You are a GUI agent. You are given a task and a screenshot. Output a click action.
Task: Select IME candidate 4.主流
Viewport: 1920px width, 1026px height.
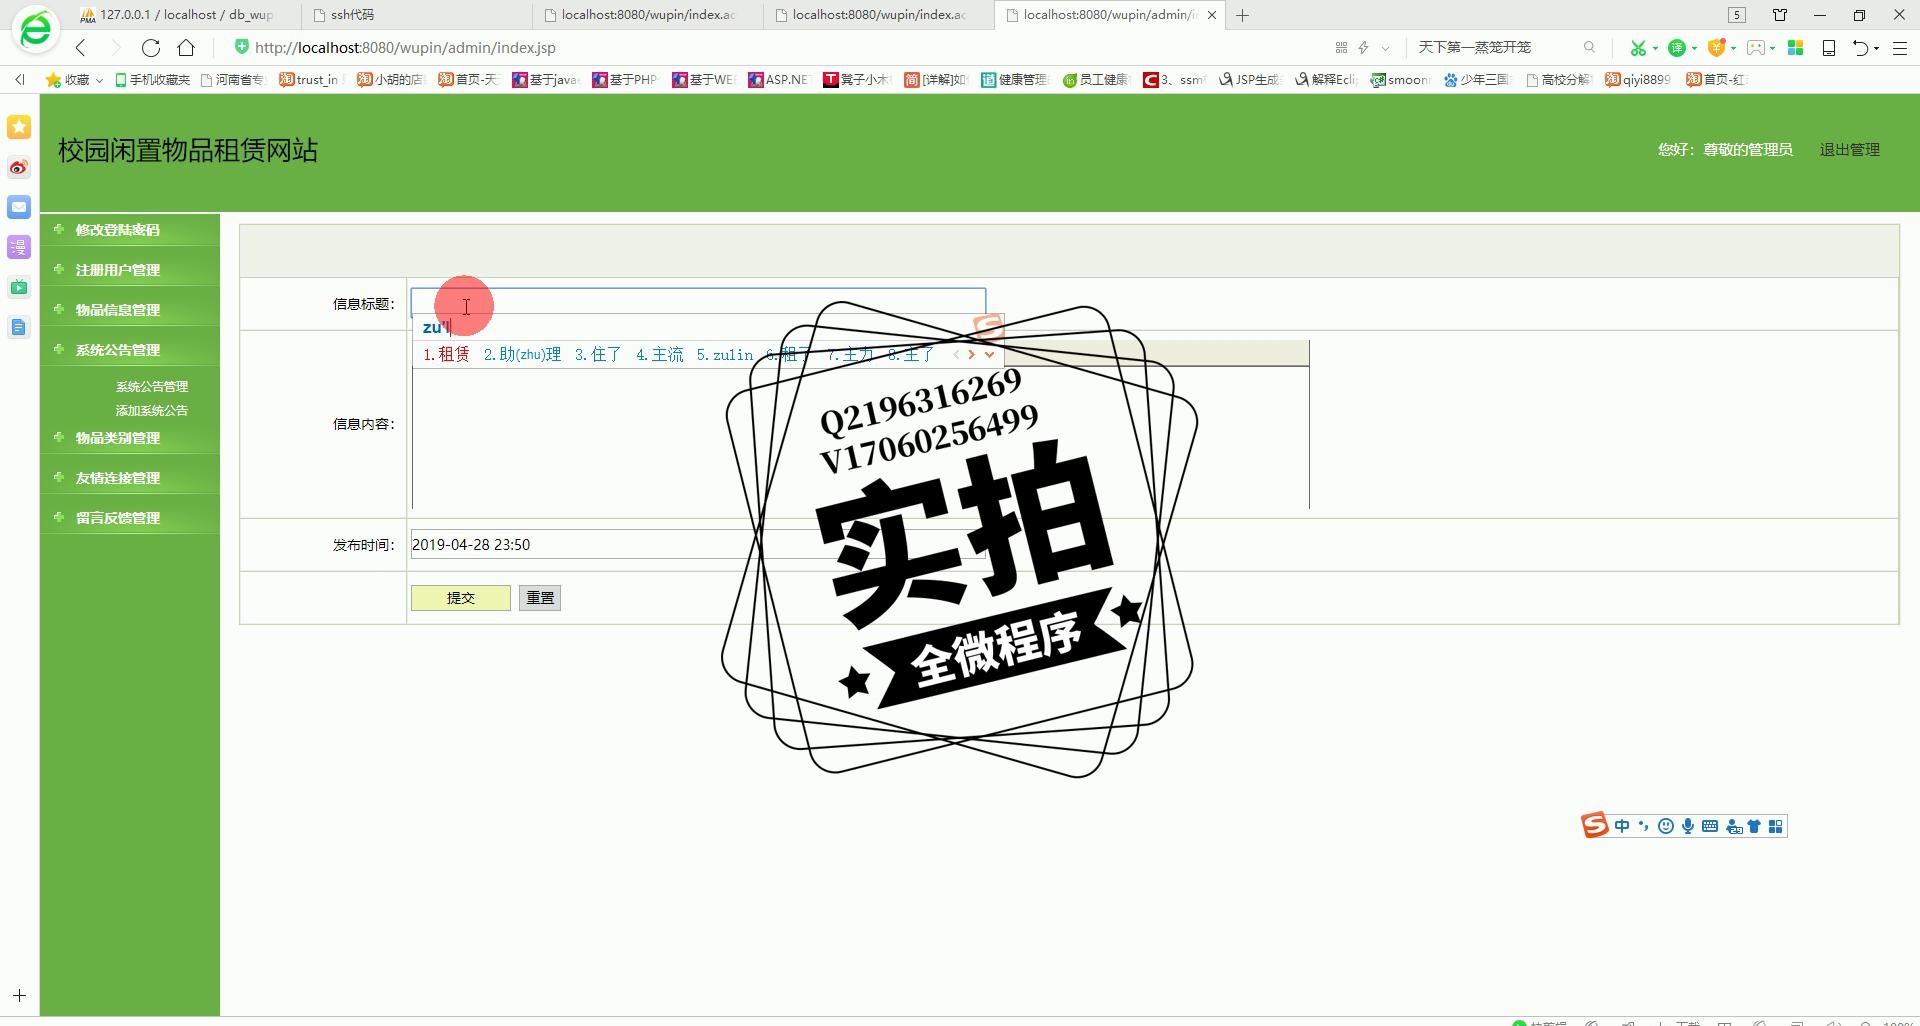point(660,354)
